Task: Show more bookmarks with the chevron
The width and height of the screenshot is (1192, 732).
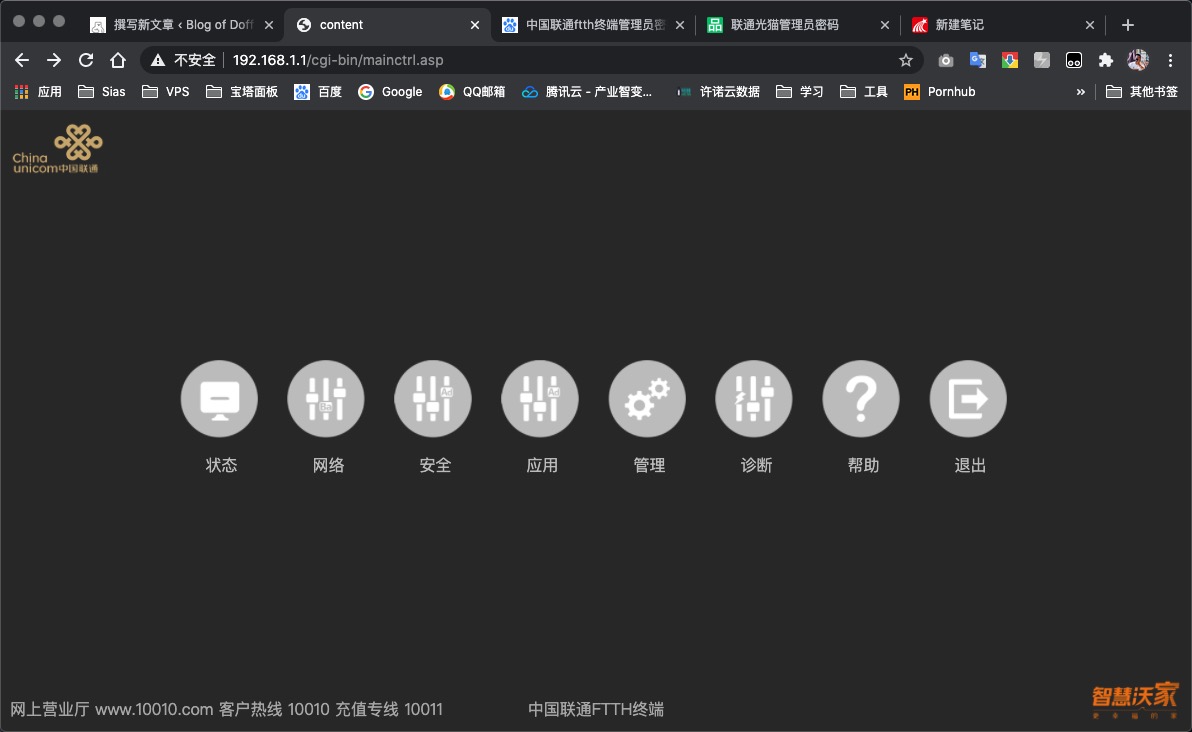Action: (x=1080, y=92)
